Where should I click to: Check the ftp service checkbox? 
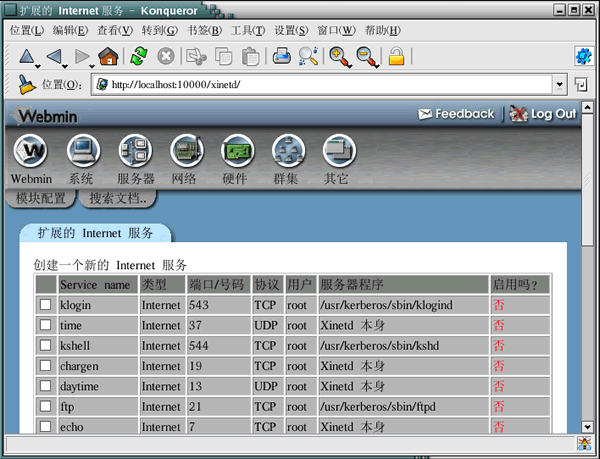click(46, 406)
